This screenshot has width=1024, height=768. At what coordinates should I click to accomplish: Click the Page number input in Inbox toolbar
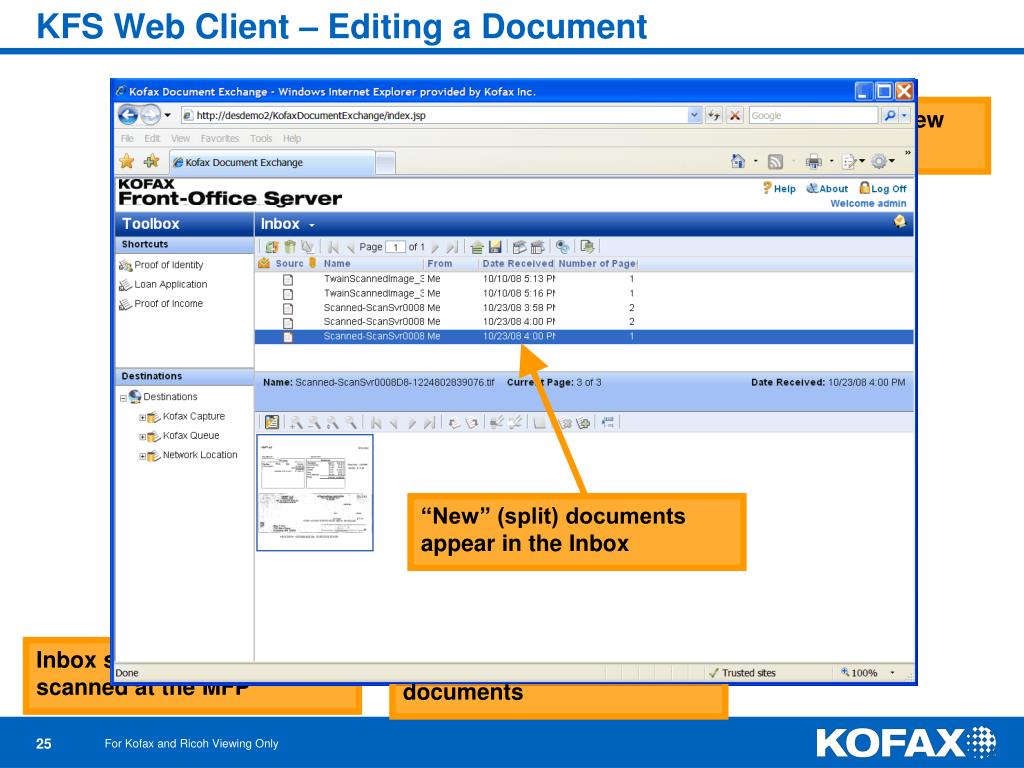click(395, 247)
